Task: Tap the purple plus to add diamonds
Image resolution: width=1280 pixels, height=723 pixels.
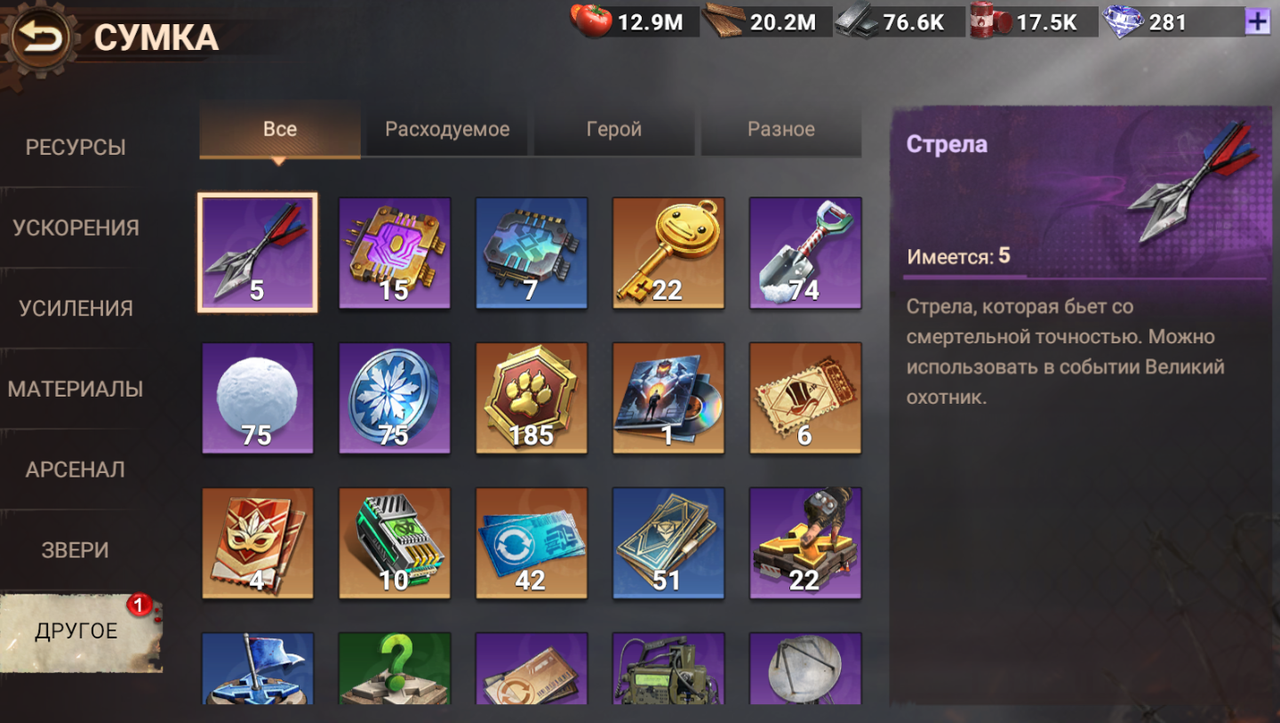Action: [1257, 22]
